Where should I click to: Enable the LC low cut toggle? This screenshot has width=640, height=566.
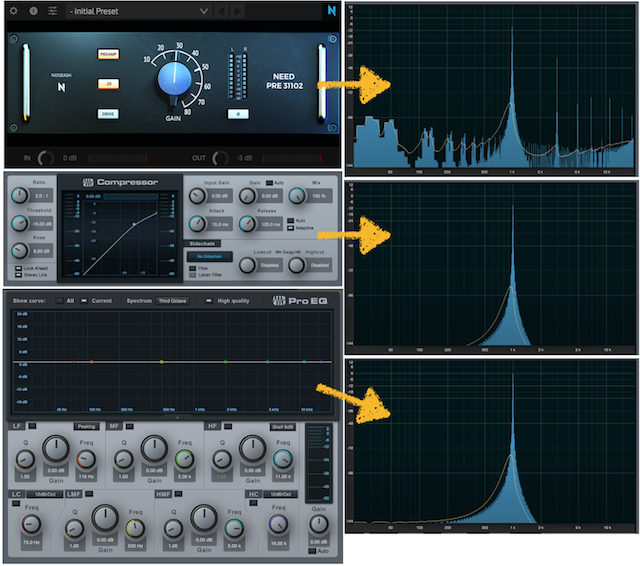click(x=16, y=503)
